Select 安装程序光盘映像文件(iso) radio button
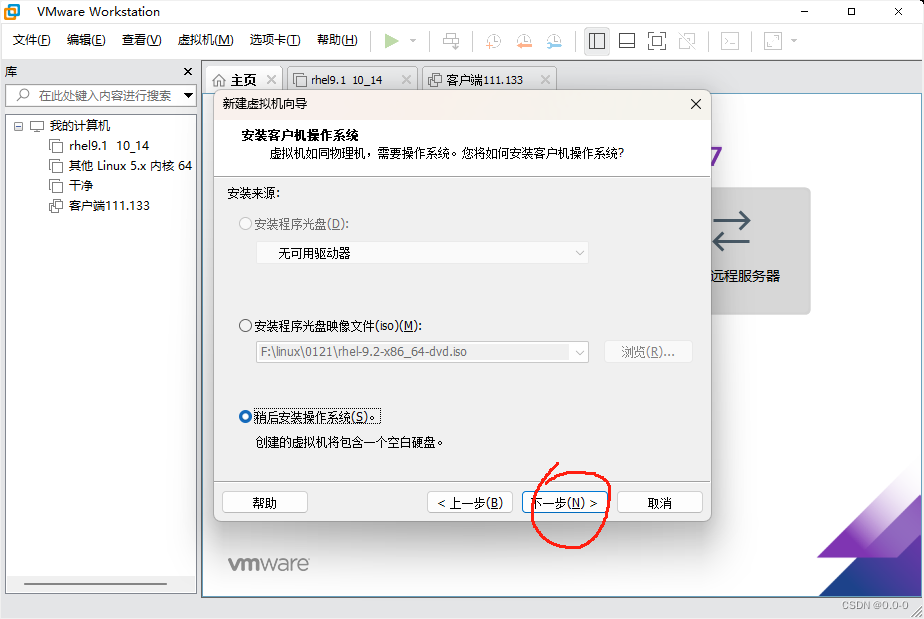The width and height of the screenshot is (924, 619). (245, 326)
